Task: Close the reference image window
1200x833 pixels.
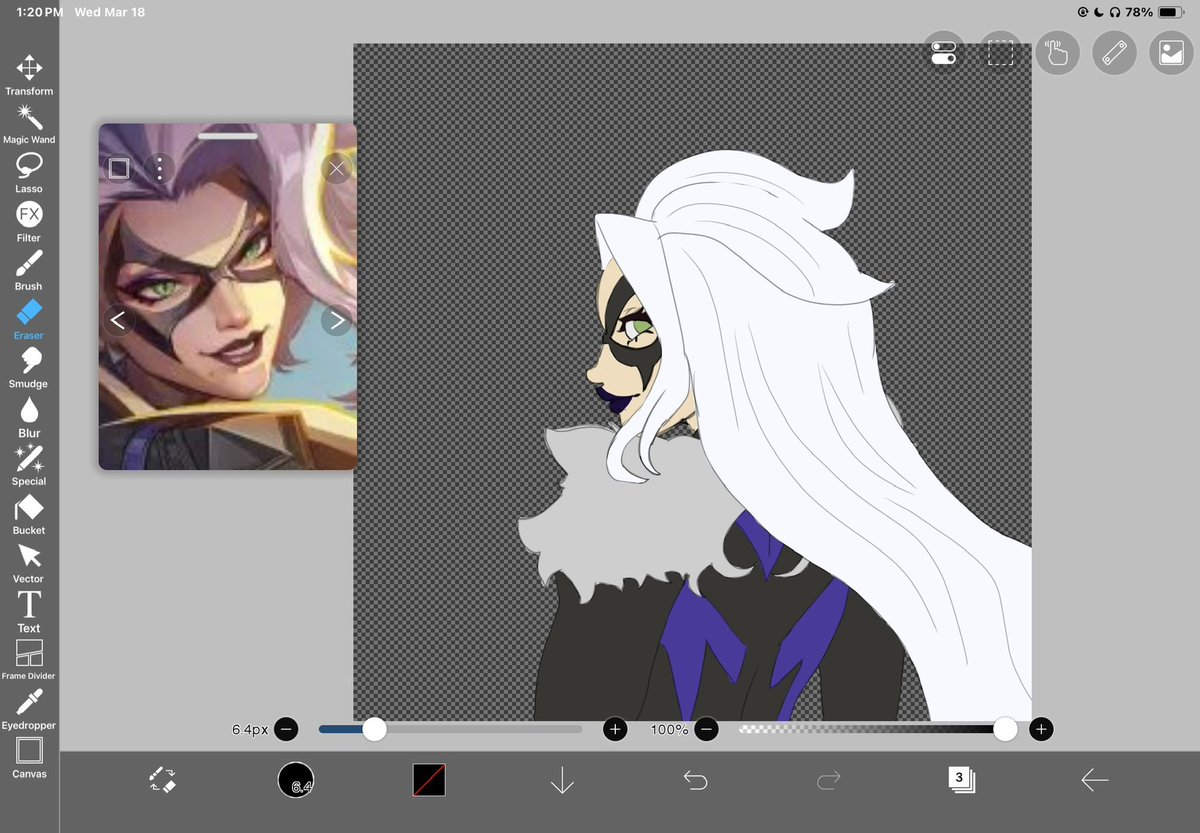Action: [337, 169]
